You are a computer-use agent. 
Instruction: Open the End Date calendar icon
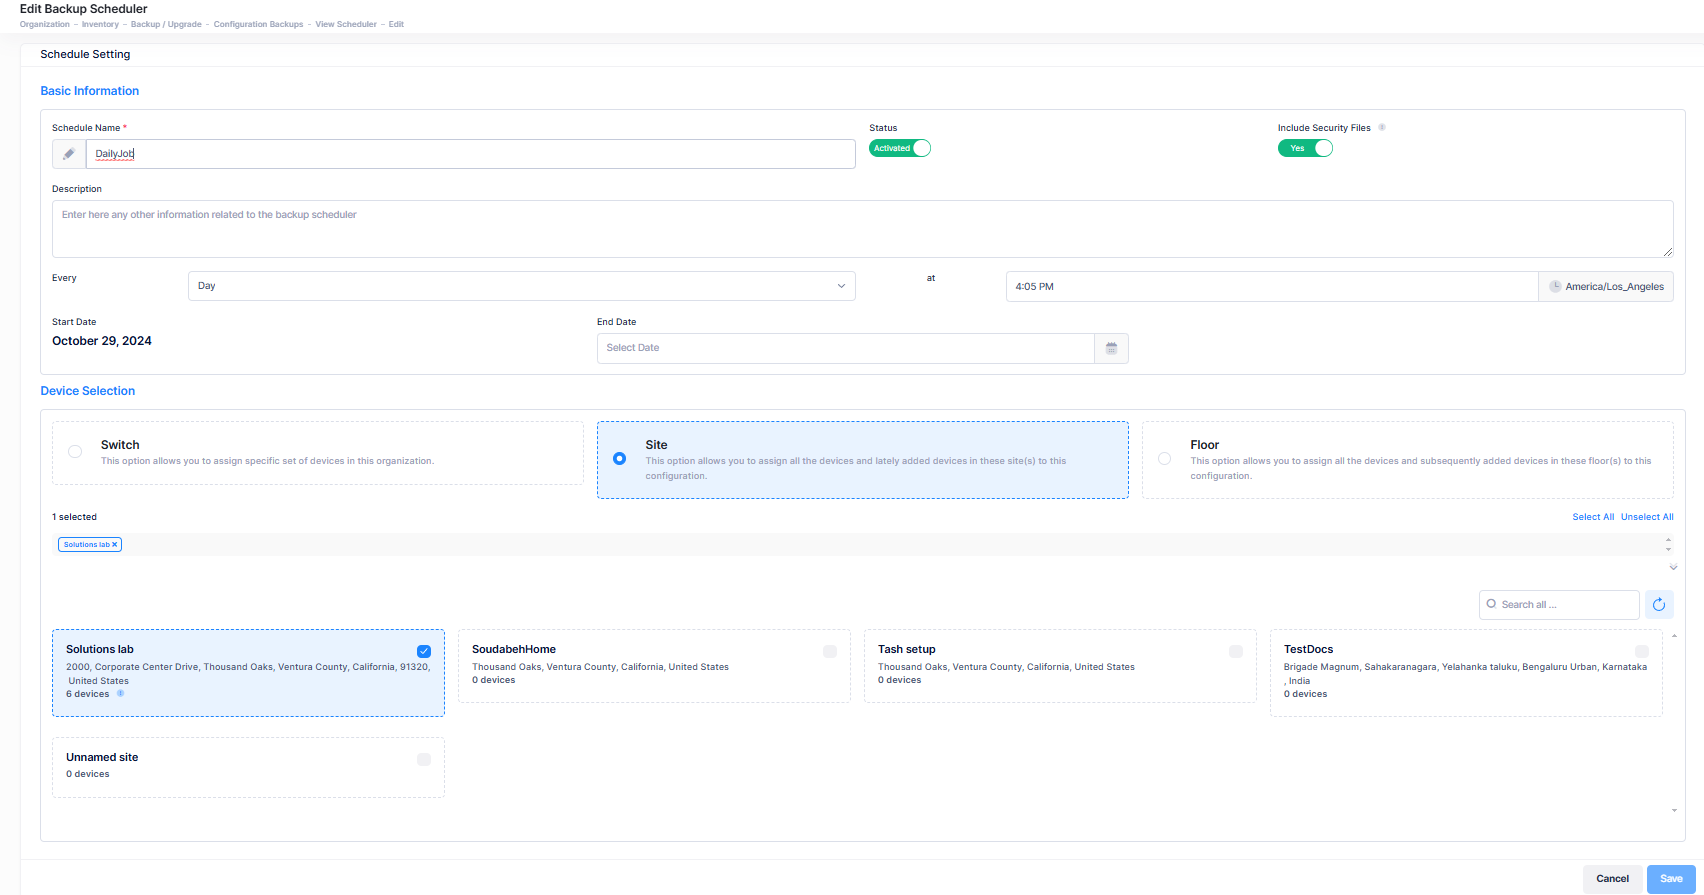click(1111, 348)
